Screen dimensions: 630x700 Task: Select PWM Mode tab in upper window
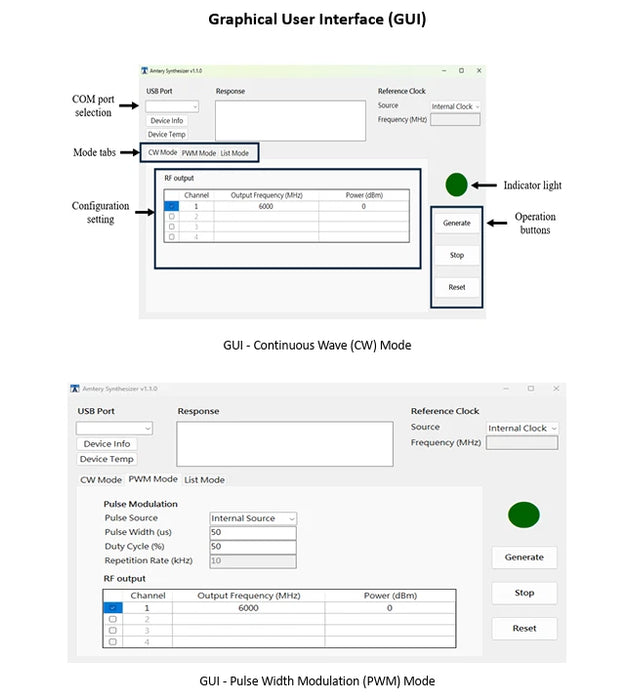(x=199, y=153)
